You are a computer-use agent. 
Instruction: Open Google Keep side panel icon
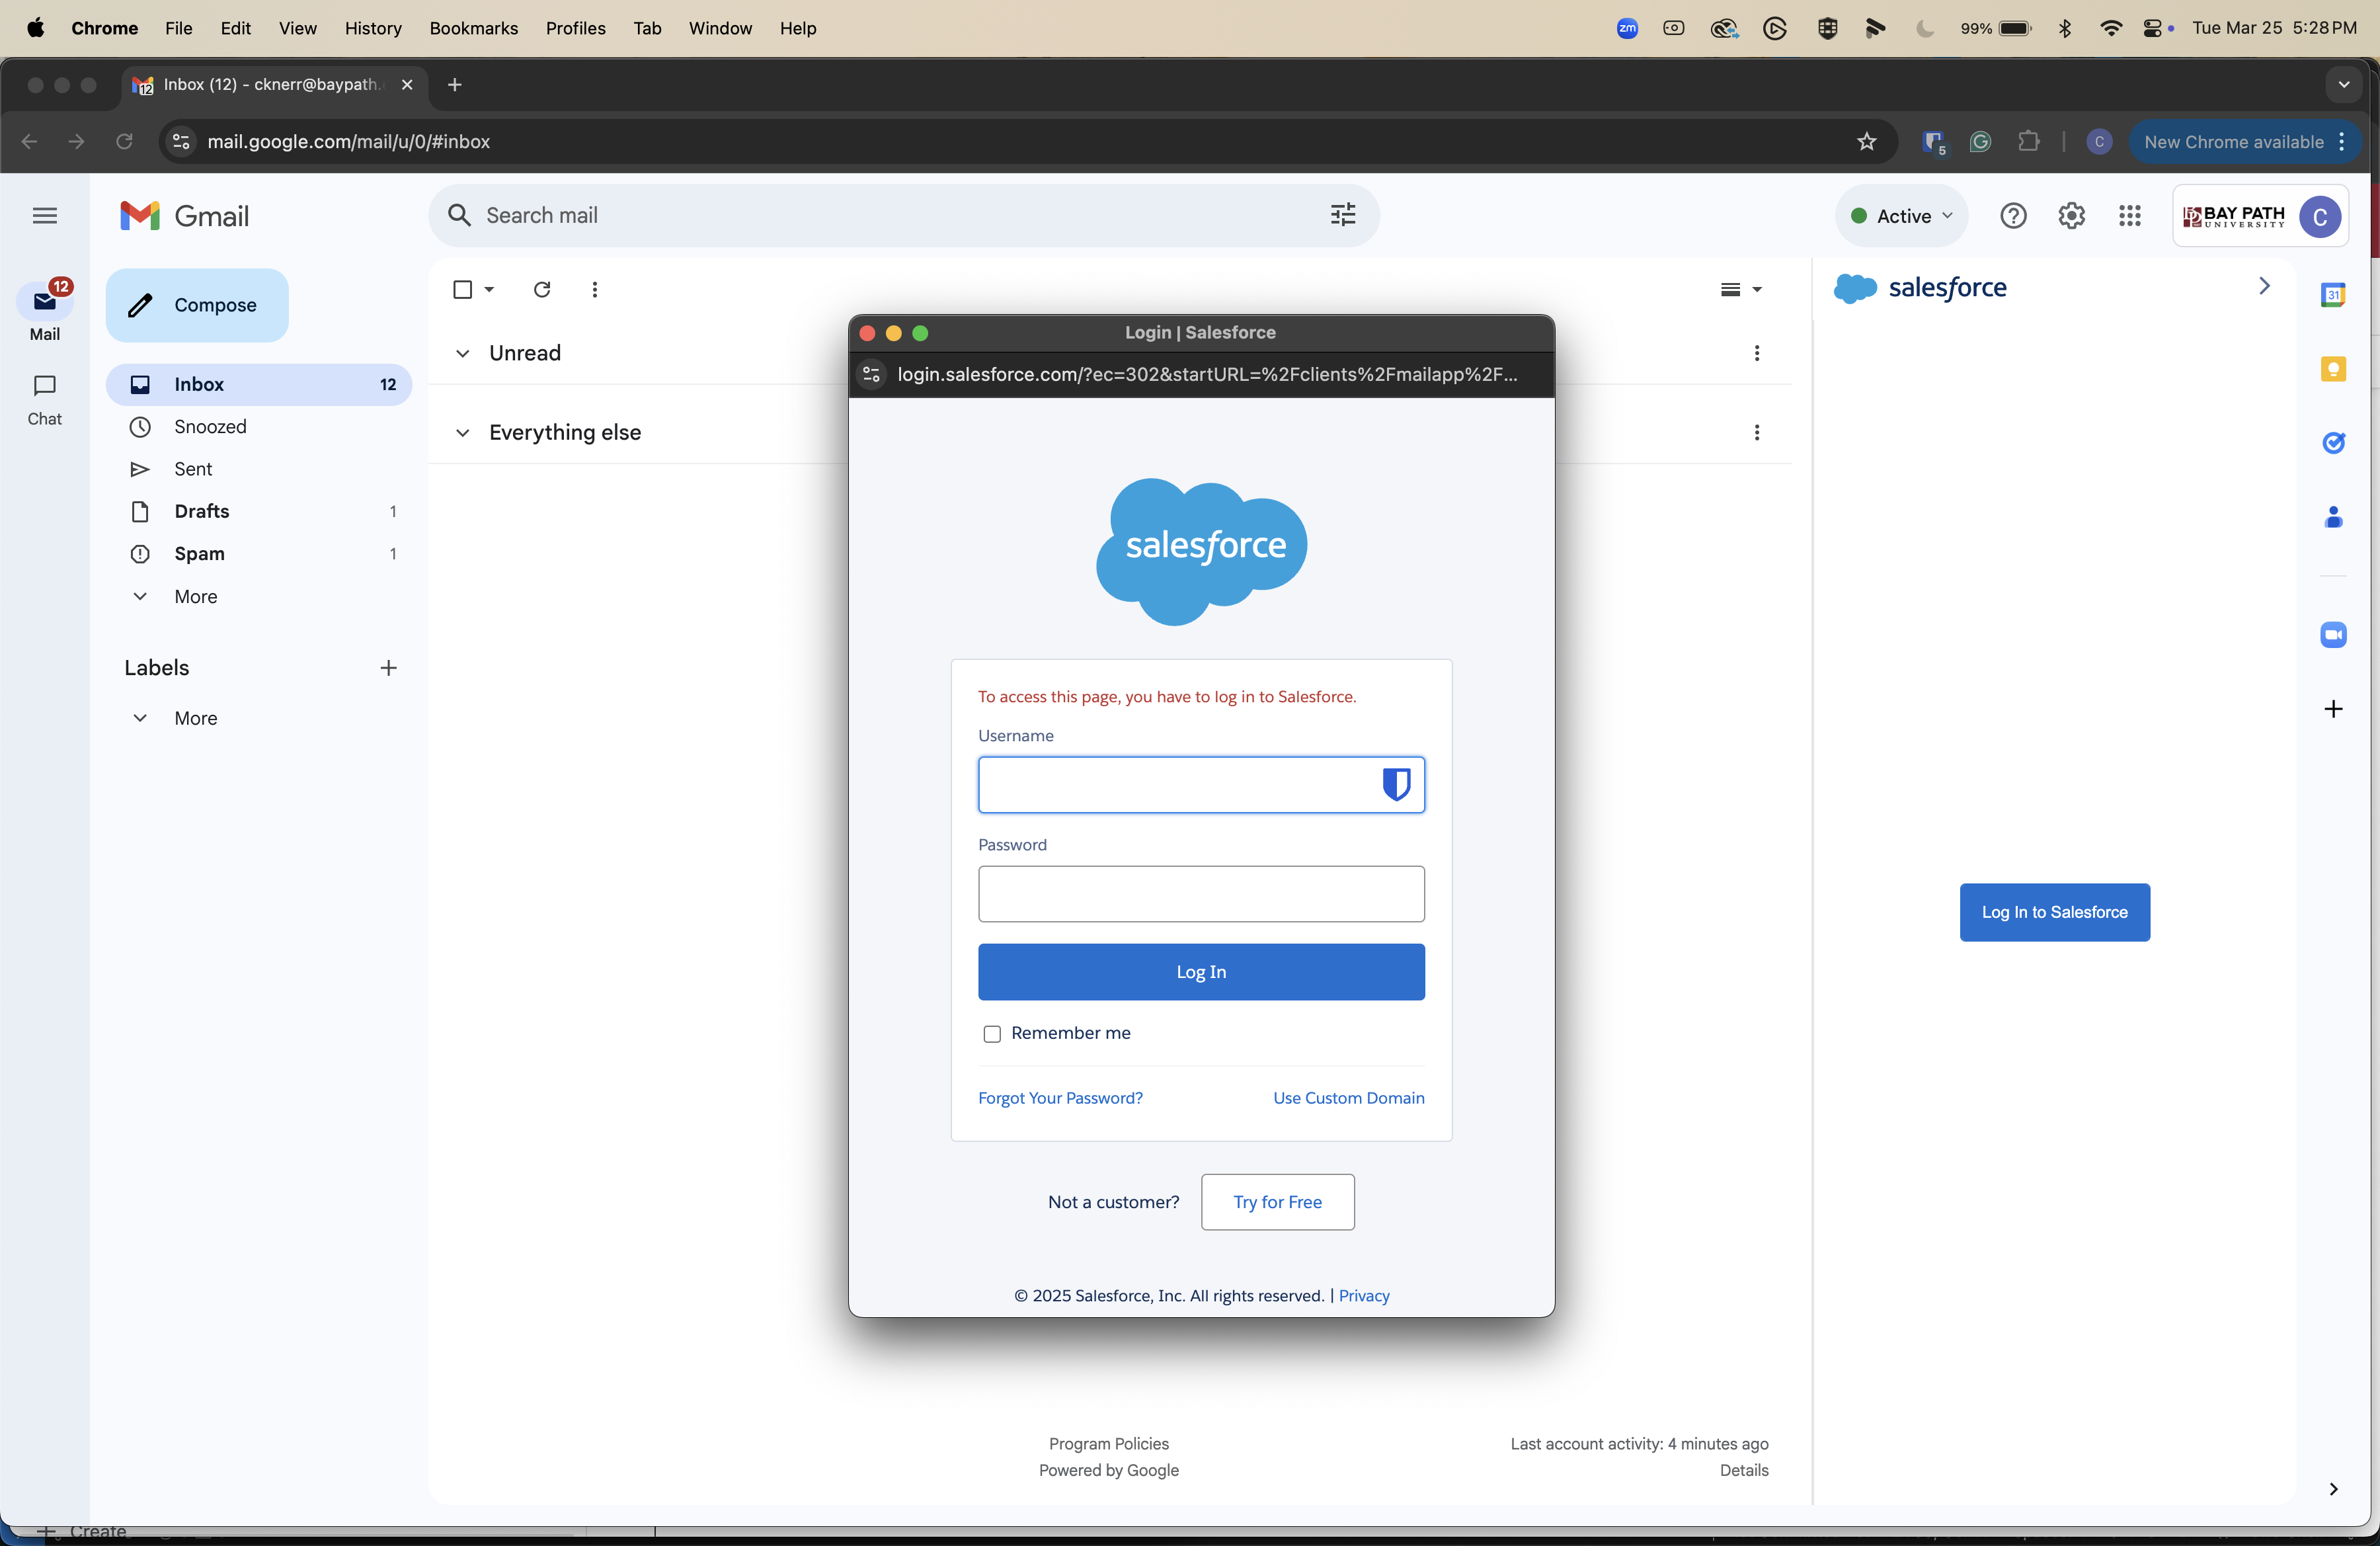(2333, 369)
